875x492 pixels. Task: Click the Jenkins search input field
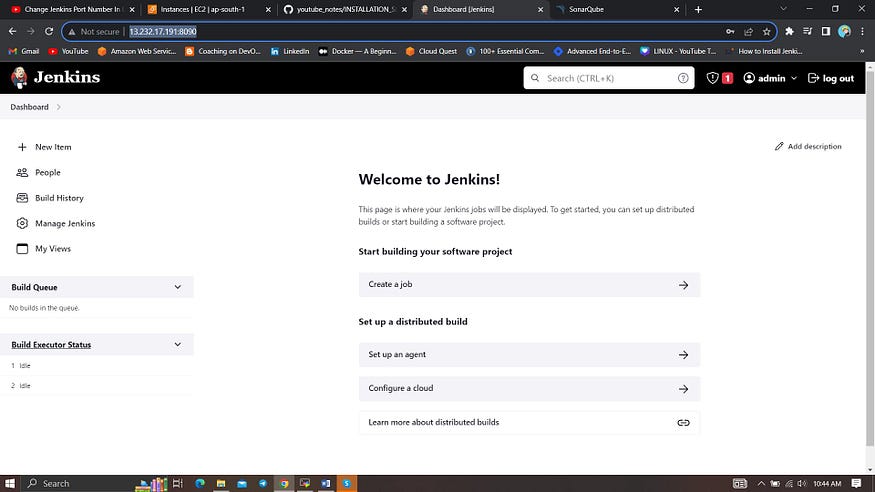click(609, 78)
